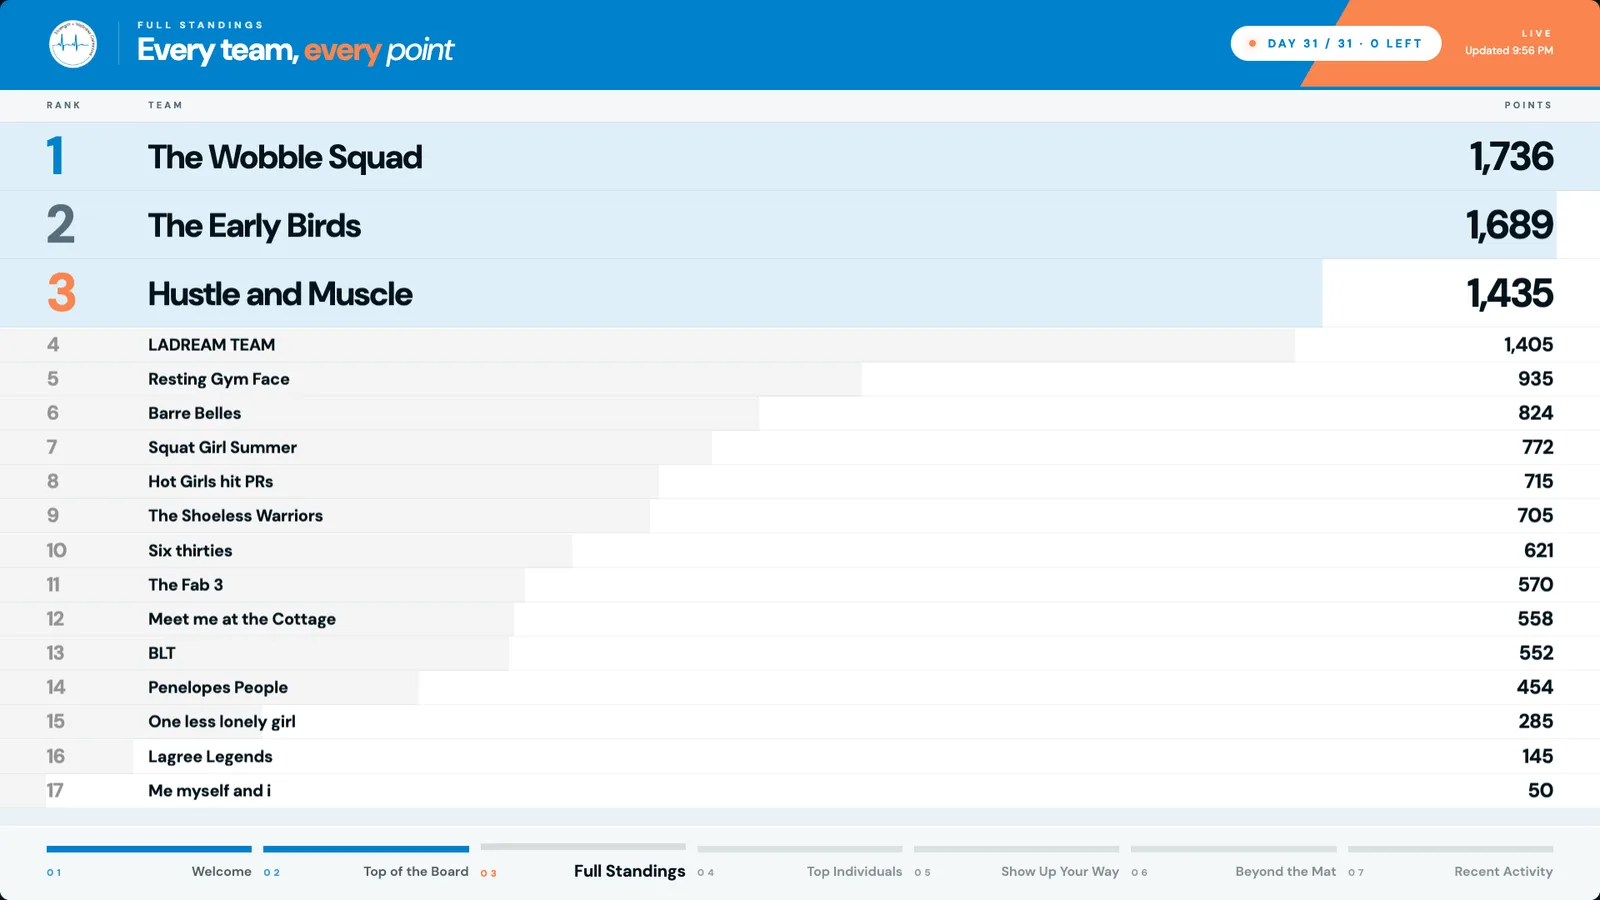Click the 1,405 points value
Image resolution: width=1600 pixels, height=900 pixels.
[x=1529, y=345]
